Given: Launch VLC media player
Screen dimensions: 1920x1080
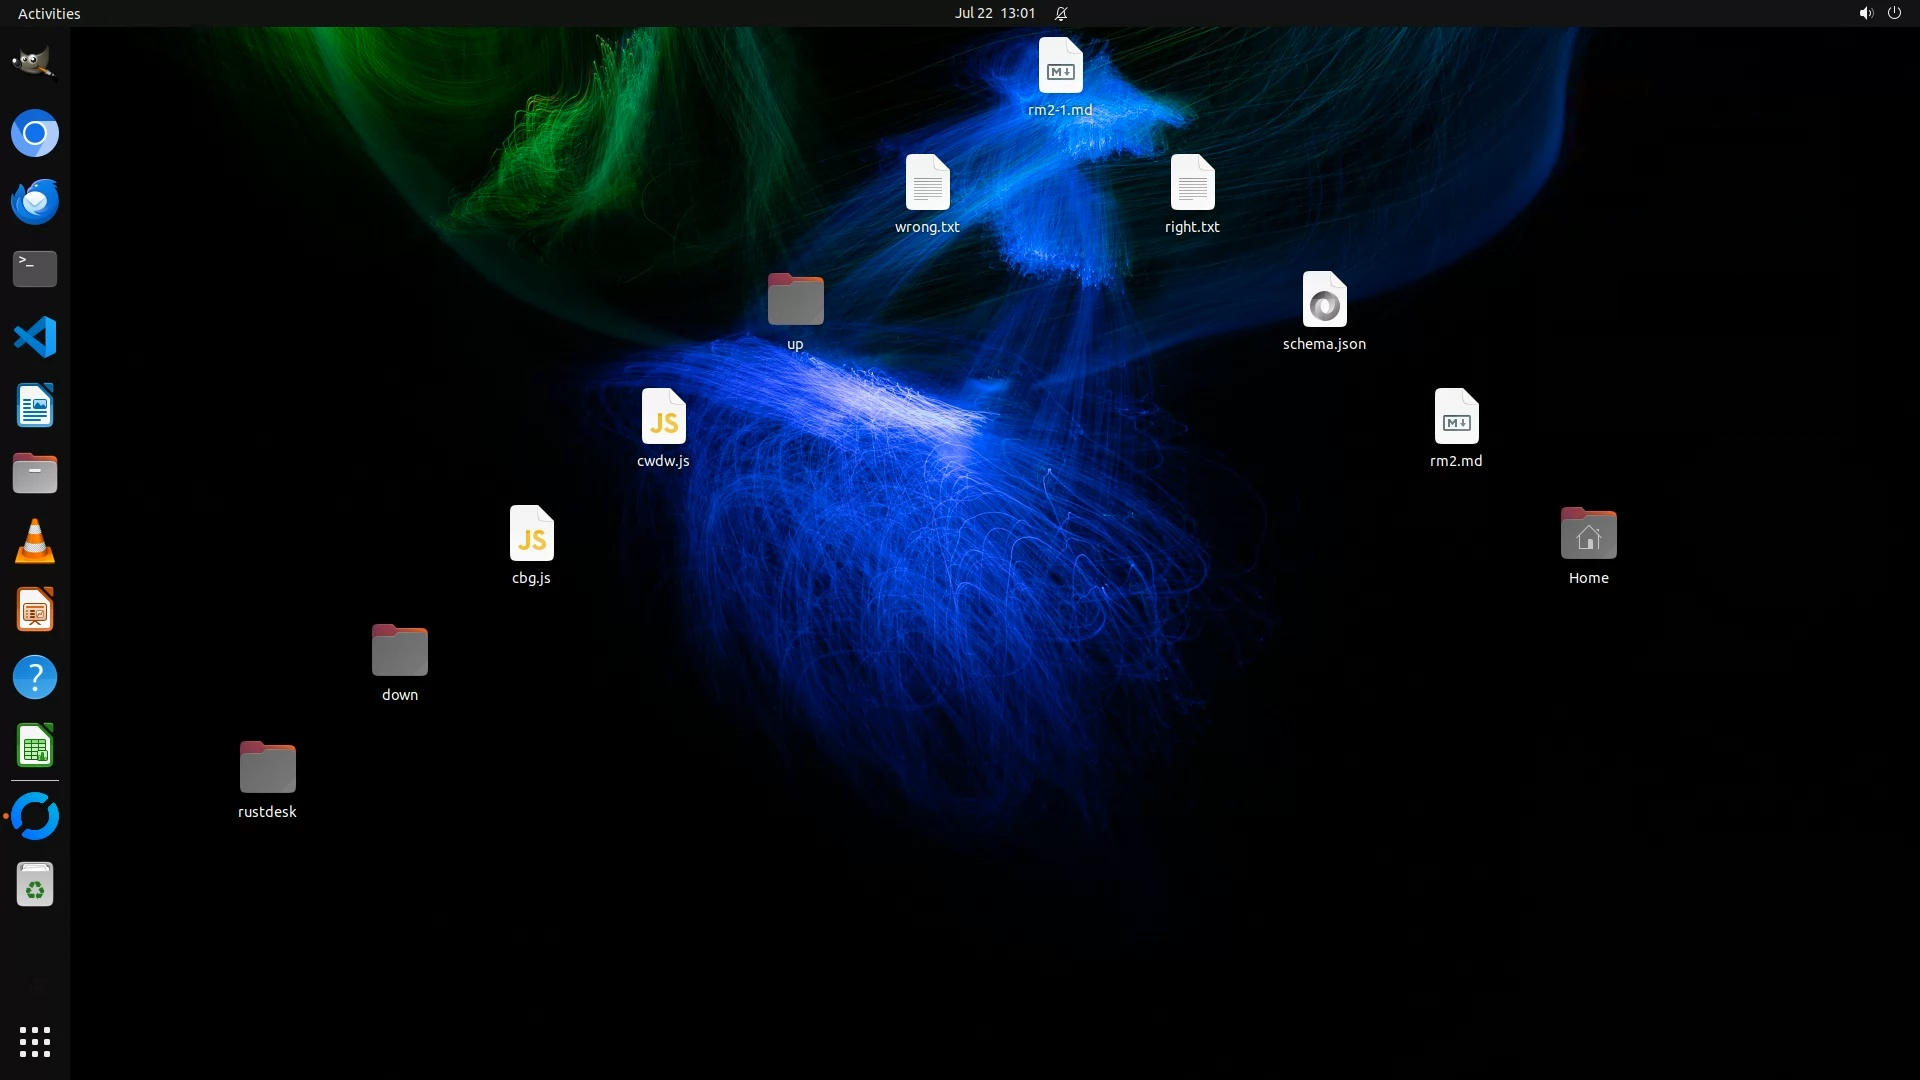Looking at the screenshot, I should [34, 541].
